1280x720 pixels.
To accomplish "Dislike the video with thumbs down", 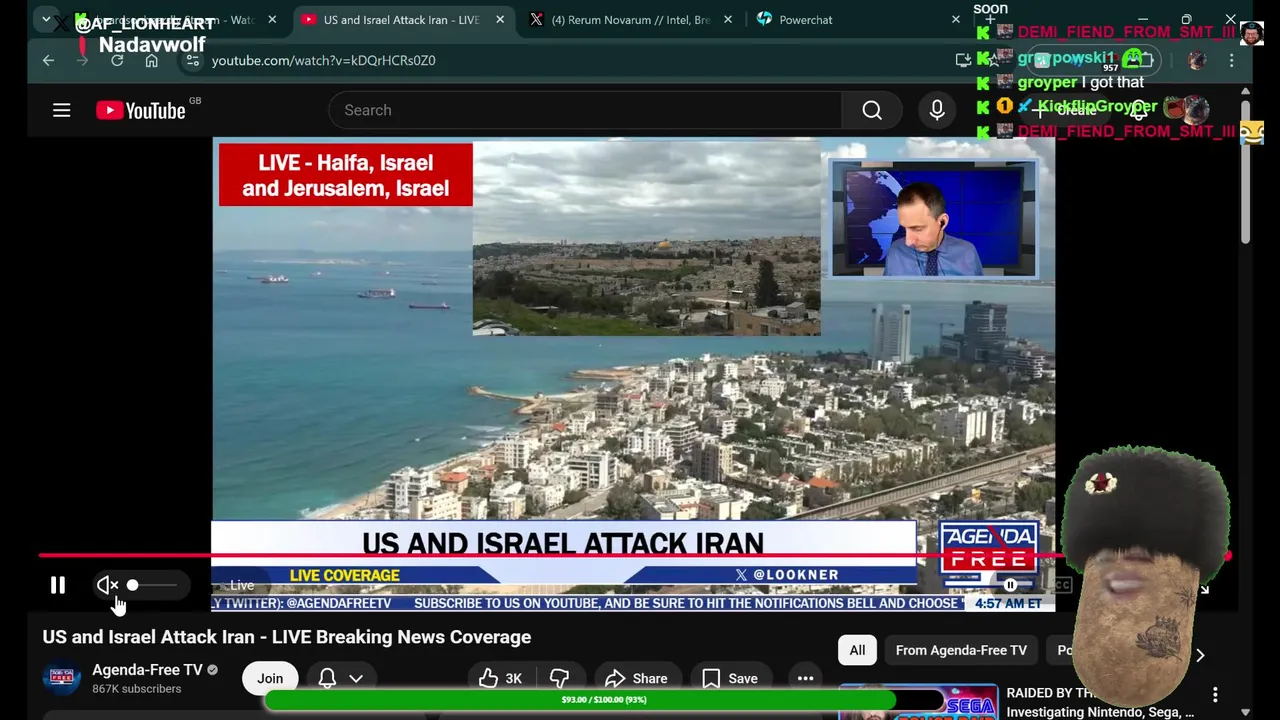I will 560,678.
